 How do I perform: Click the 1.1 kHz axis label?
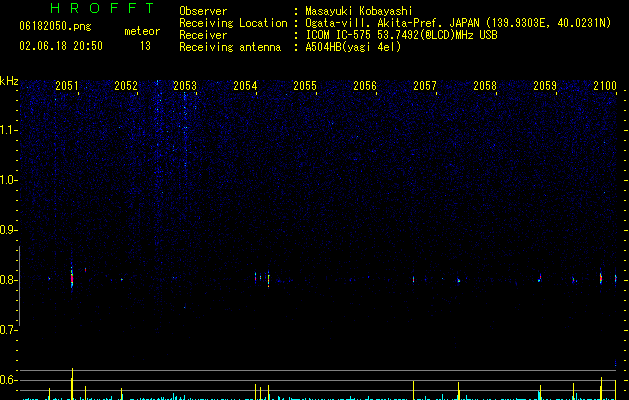tap(9, 130)
